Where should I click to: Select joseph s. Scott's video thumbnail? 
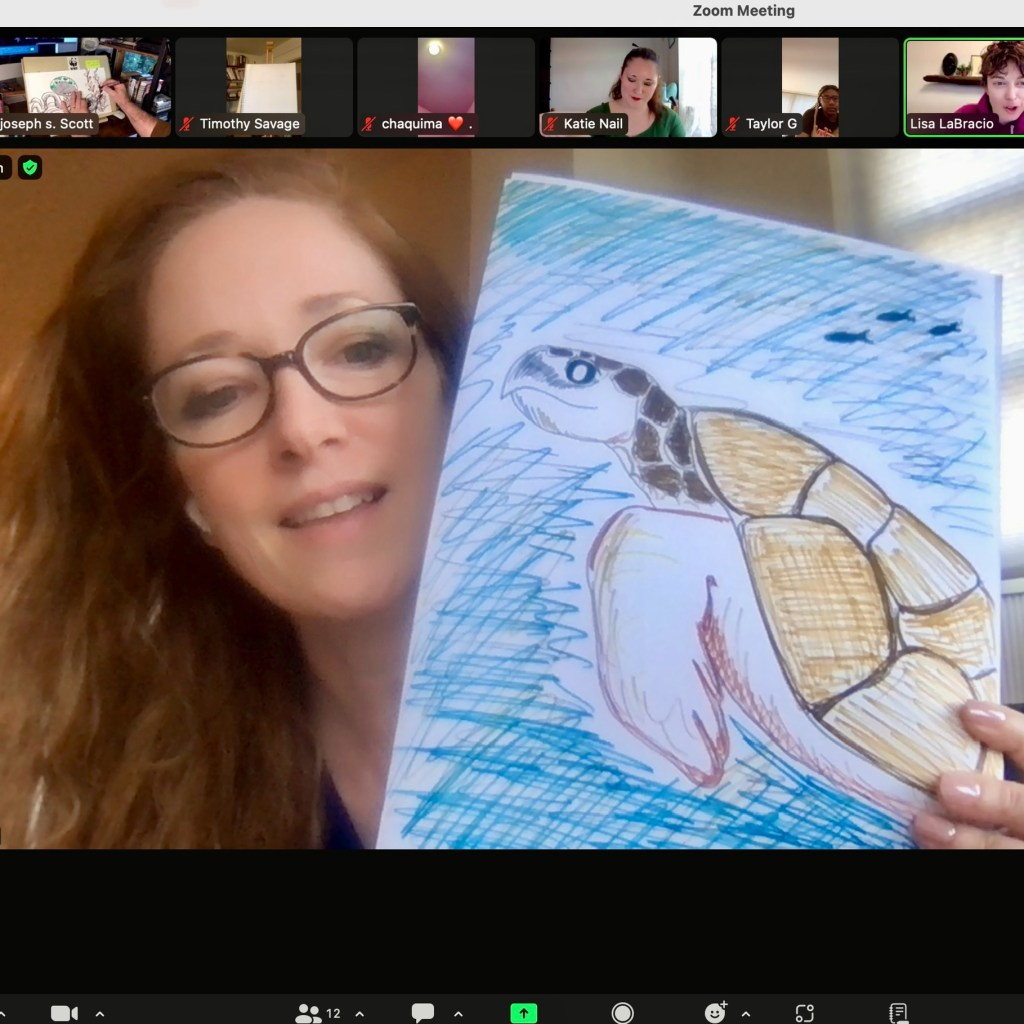tap(84, 87)
